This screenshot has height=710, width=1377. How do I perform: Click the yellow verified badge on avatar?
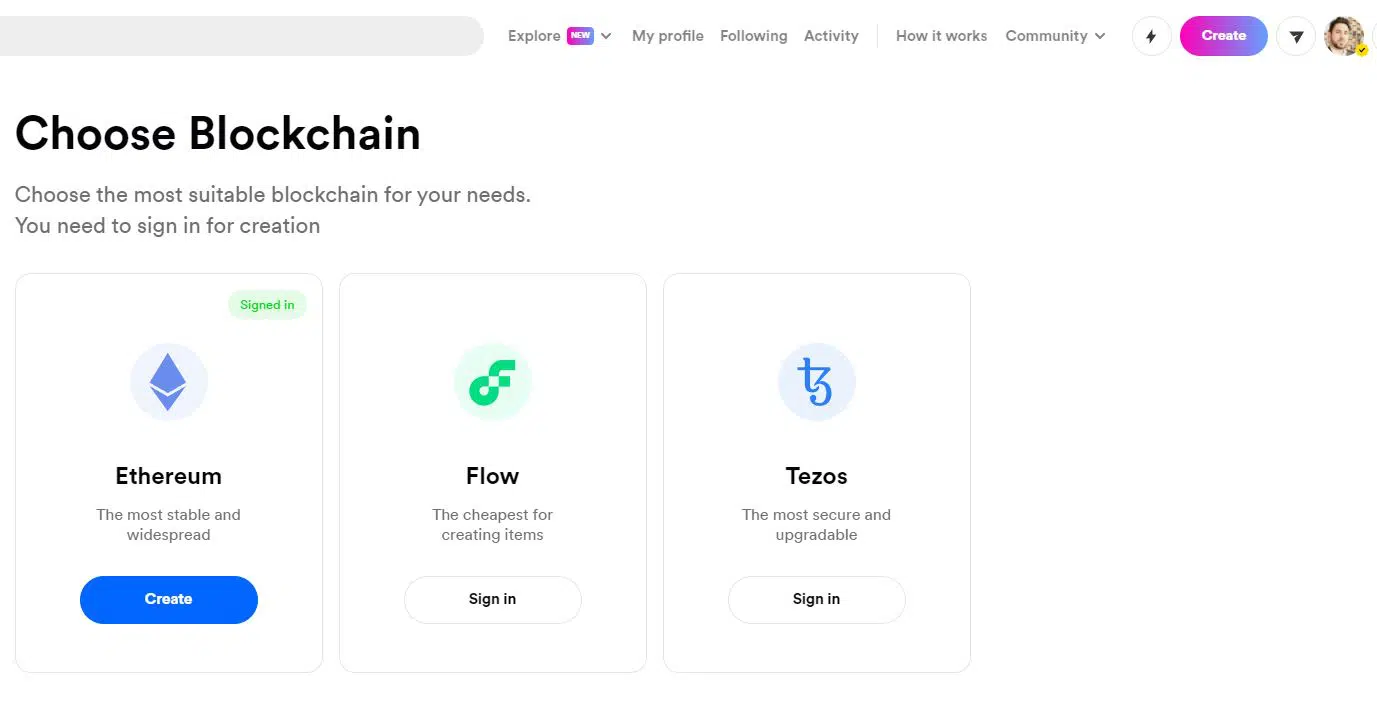[x=1361, y=50]
